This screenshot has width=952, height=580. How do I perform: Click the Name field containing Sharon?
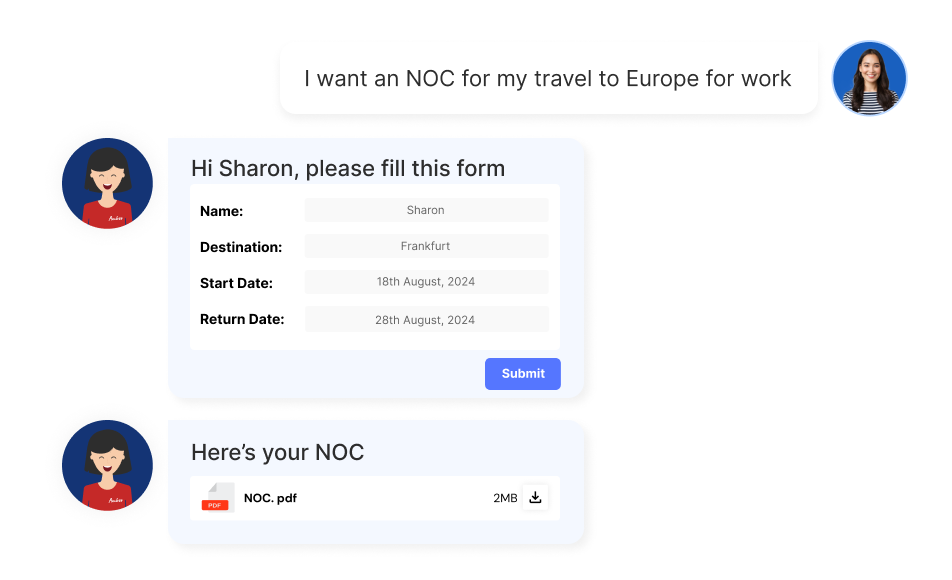(426, 210)
